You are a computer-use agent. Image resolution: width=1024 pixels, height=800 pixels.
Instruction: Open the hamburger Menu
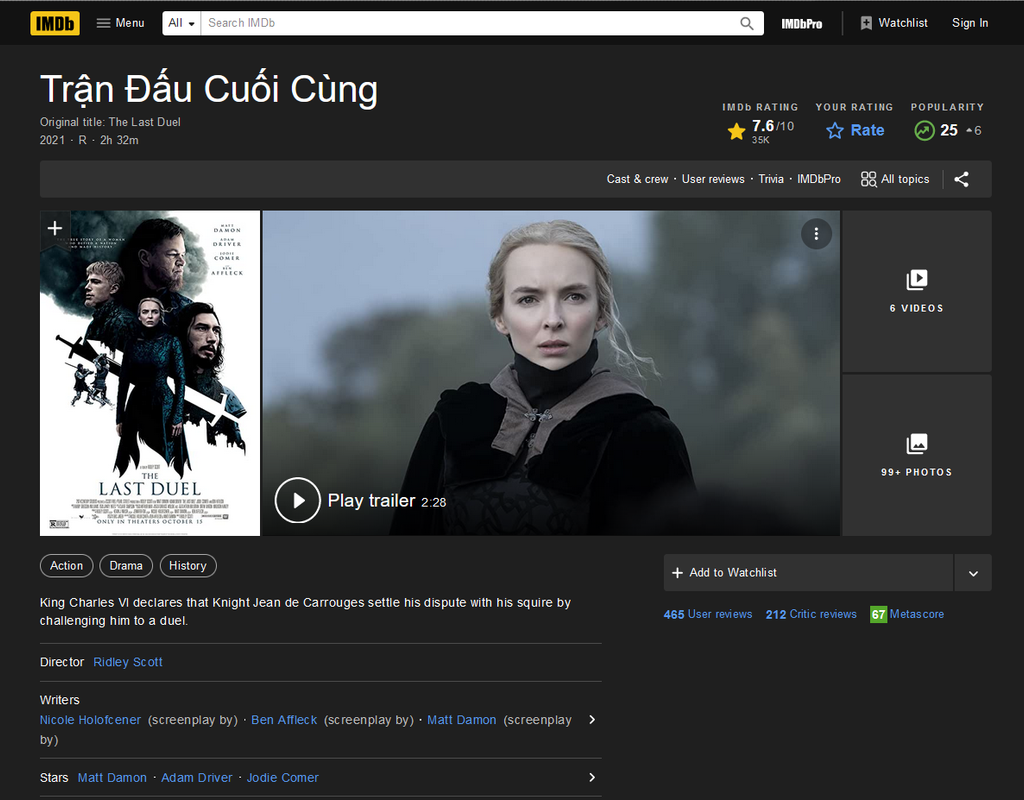click(x=120, y=23)
